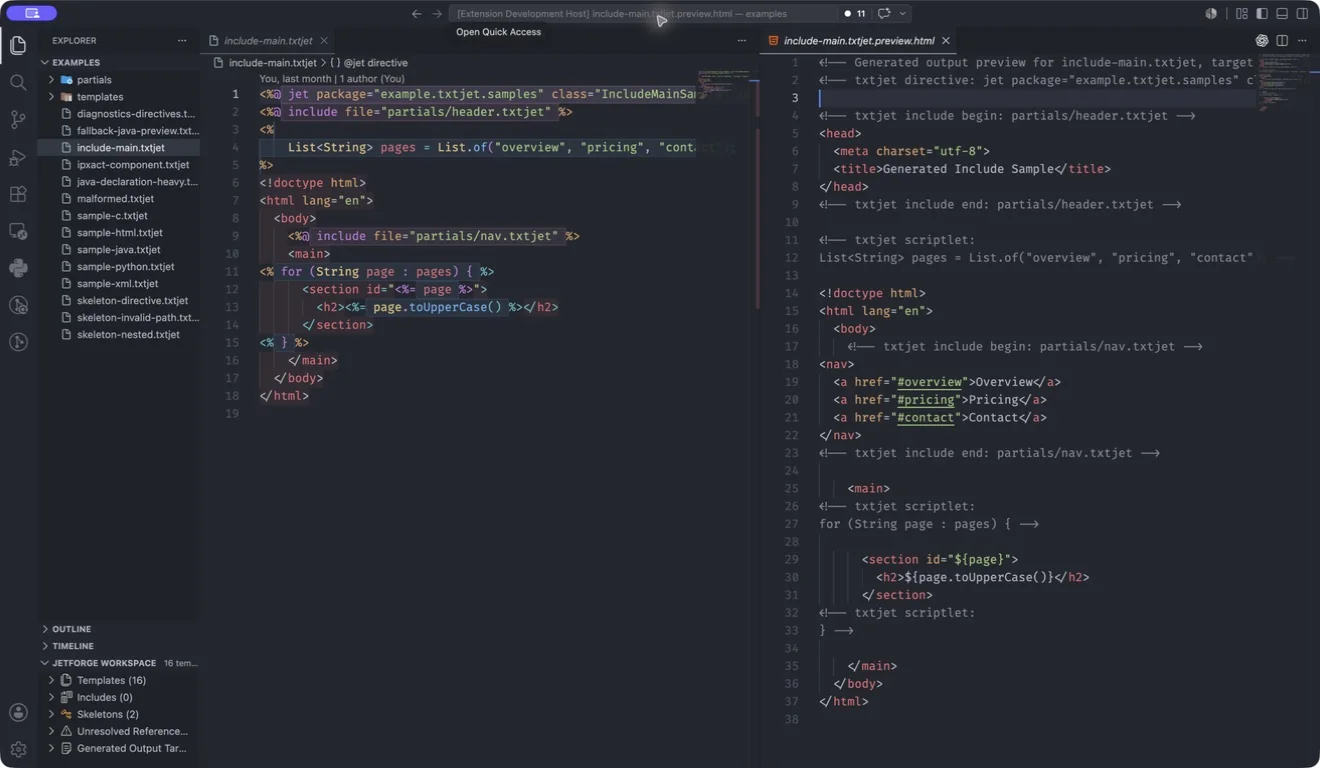This screenshot has height=768, width=1320.
Task: Open the Run and Debug view
Action: tap(18, 157)
